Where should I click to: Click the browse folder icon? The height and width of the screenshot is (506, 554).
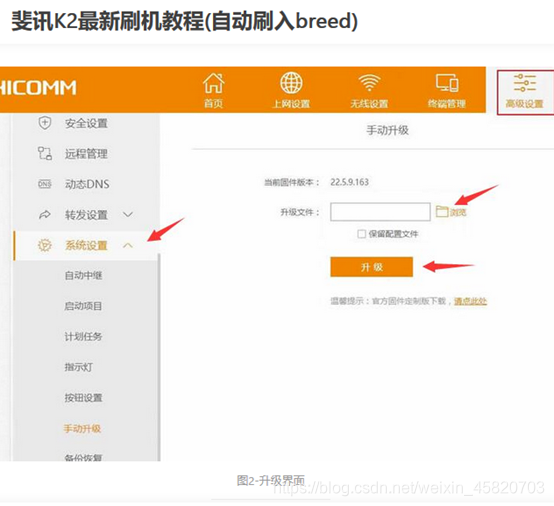[442, 211]
